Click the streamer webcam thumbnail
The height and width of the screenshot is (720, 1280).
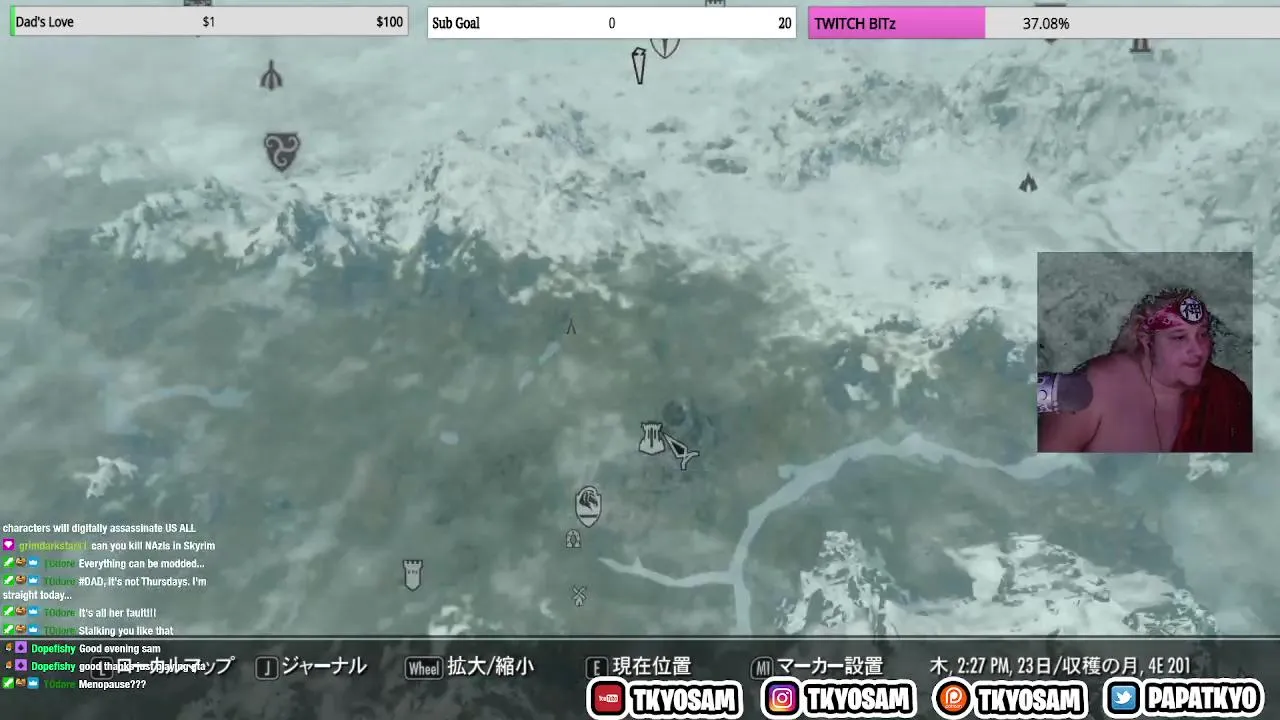point(1144,352)
